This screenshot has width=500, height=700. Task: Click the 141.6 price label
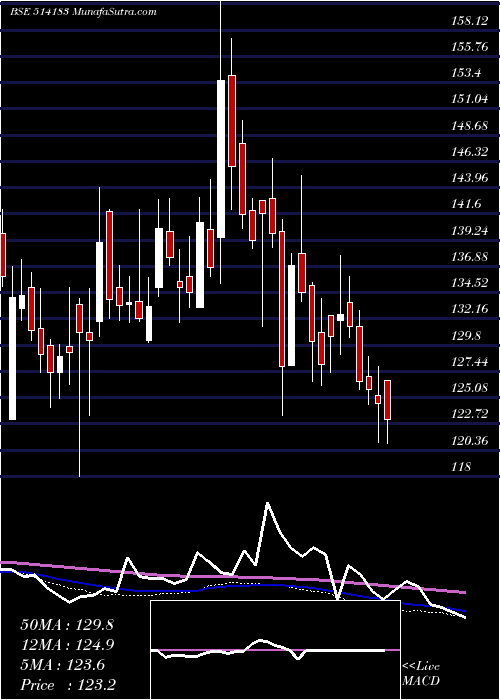coord(466,204)
